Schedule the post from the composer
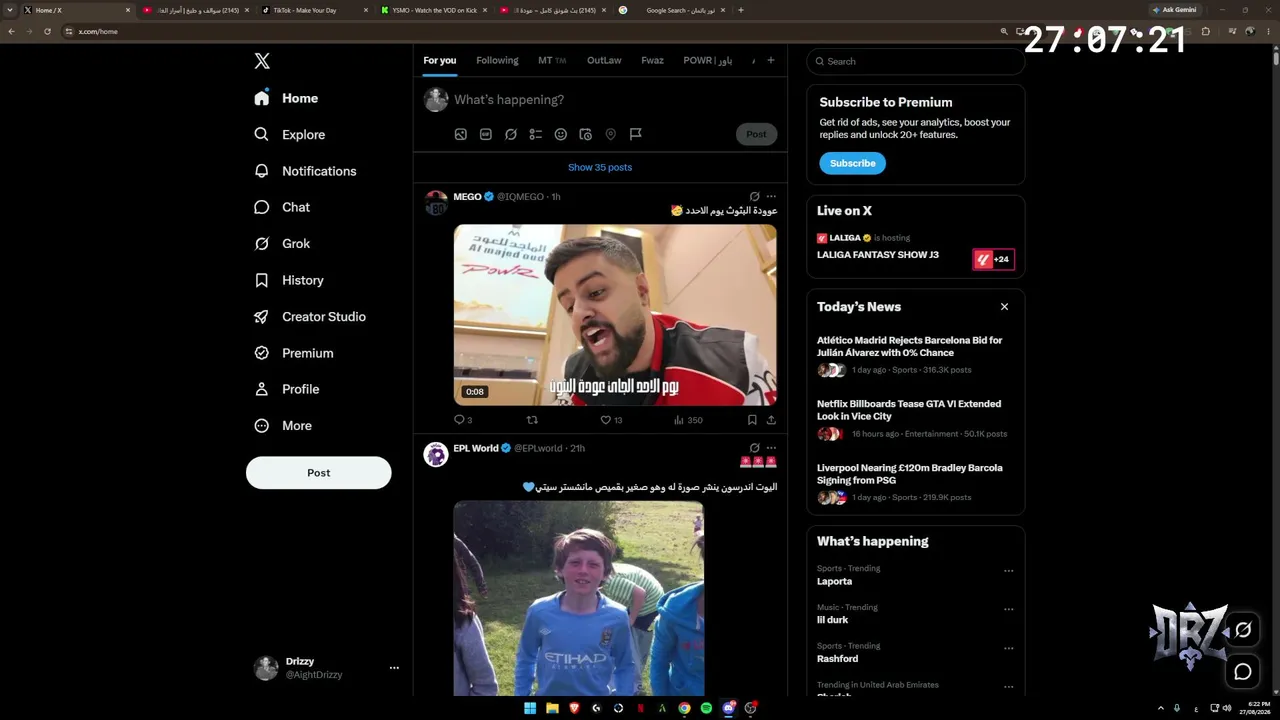This screenshot has width=1280, height=720. pos(586,134)
